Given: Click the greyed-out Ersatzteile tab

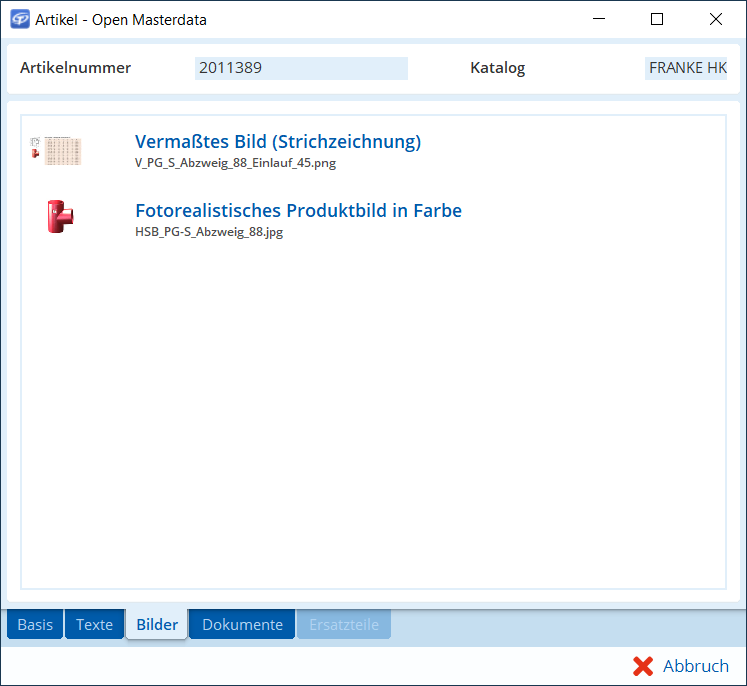Looking at the screenshot, I should pyautogui.click(x=344, y=625).
